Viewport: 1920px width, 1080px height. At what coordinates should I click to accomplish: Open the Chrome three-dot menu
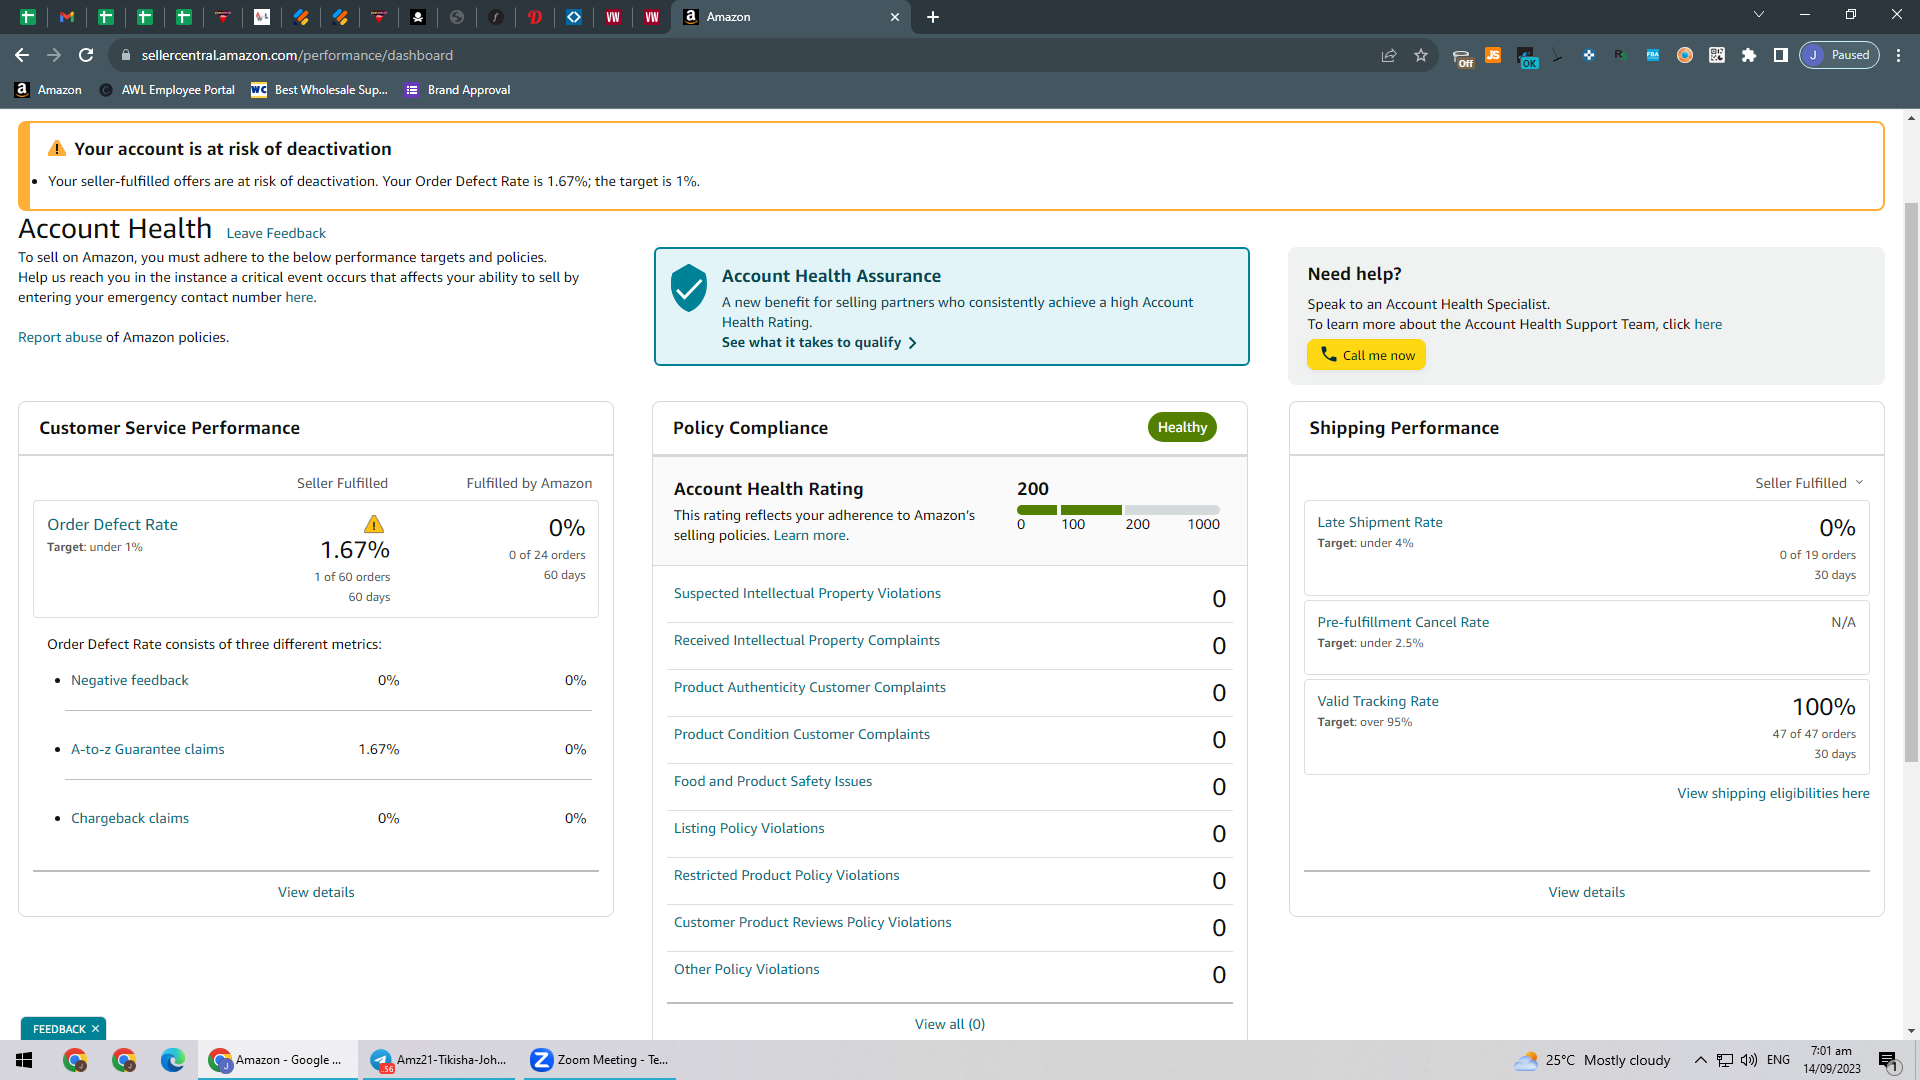pos(1899,55)
